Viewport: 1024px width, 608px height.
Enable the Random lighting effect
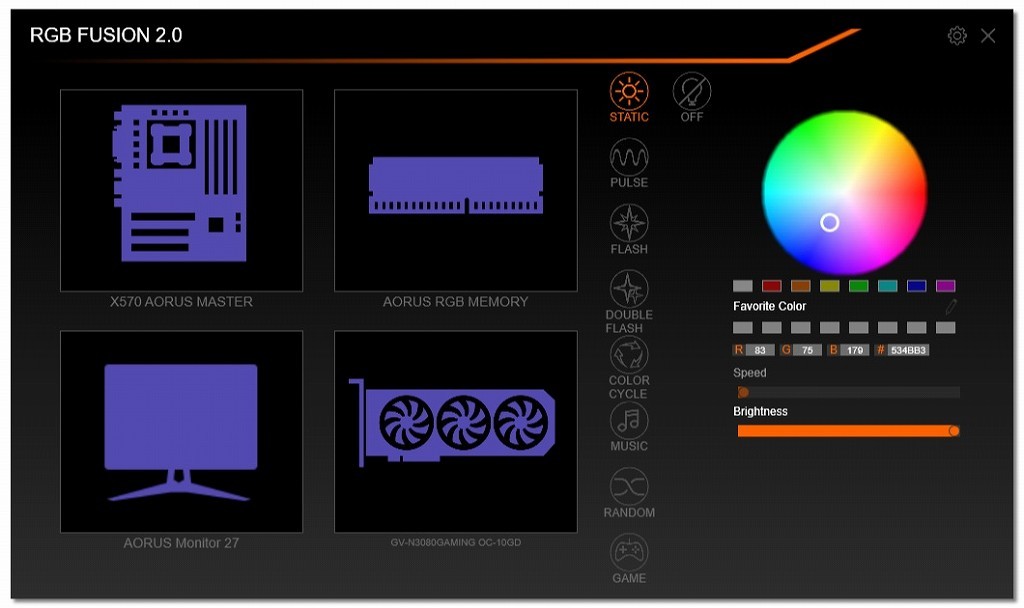click(629, 487)
